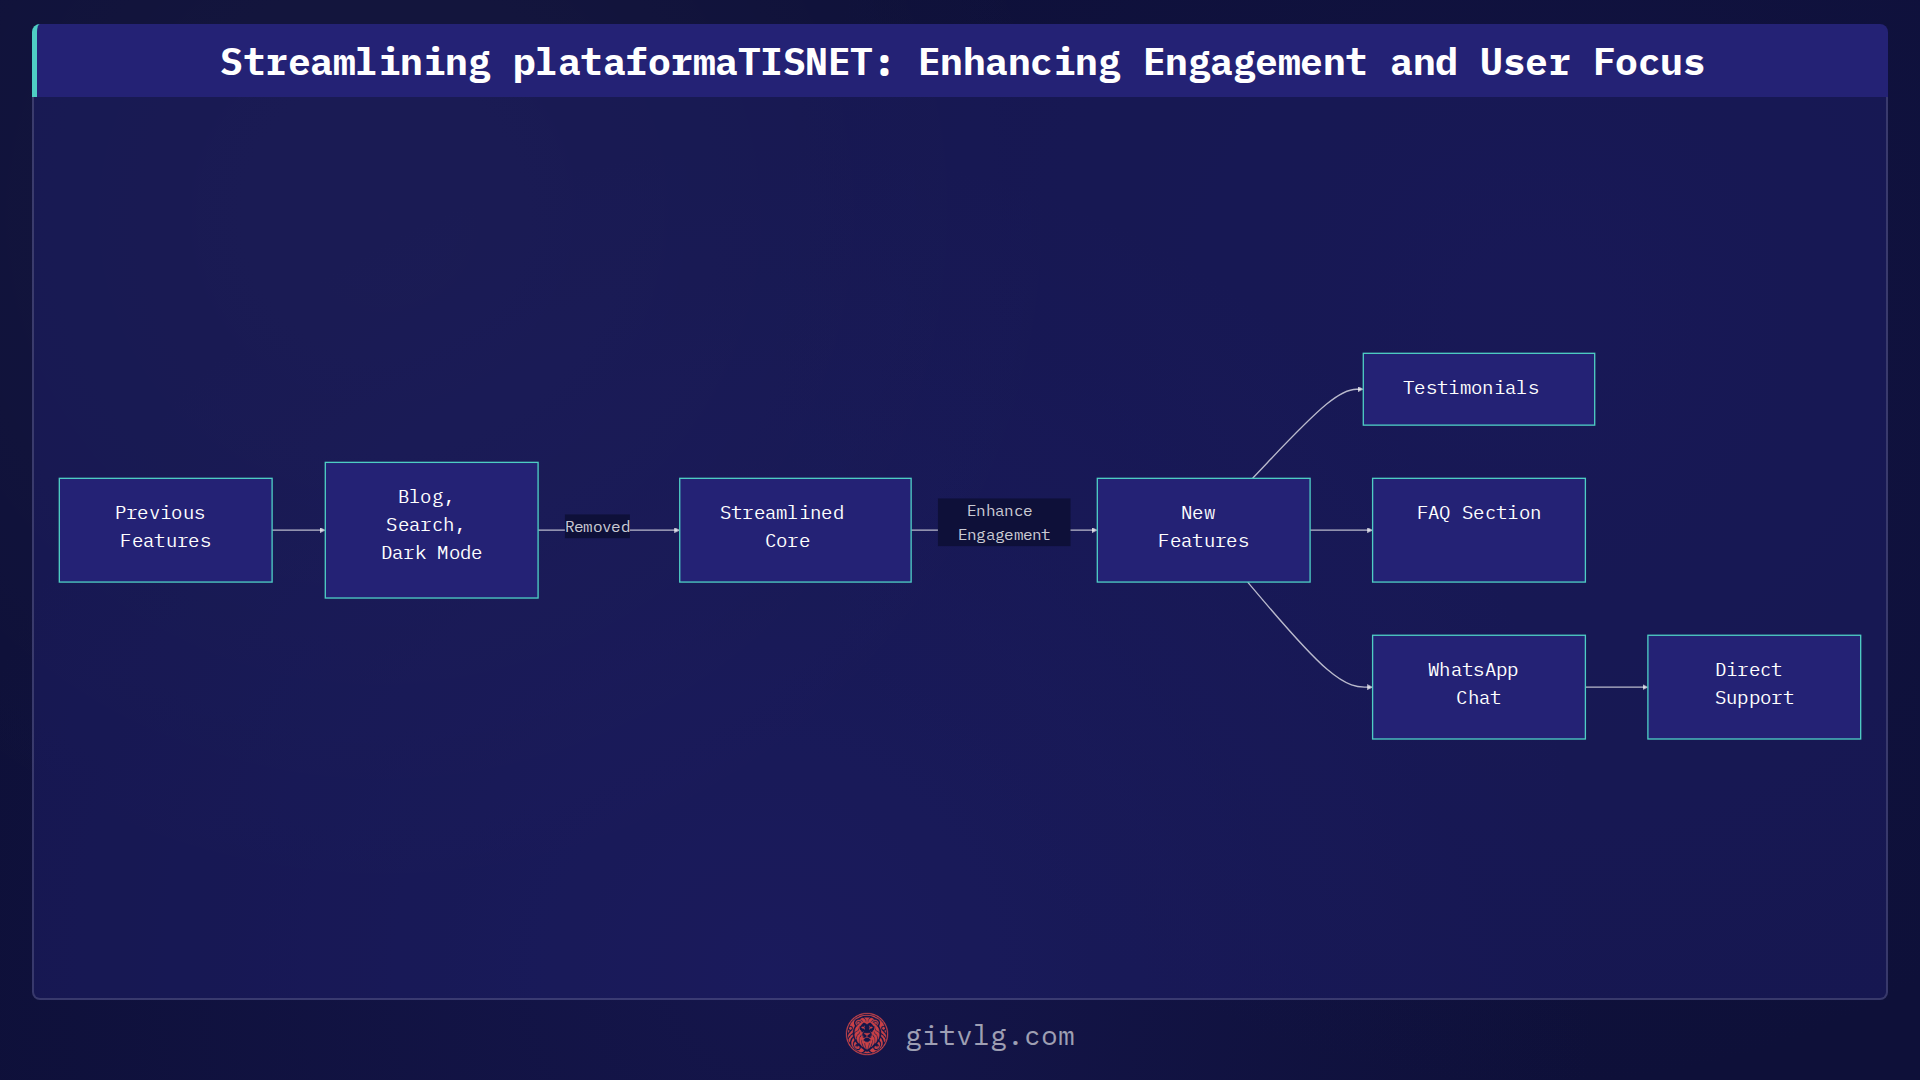
Task: Click the Enhance Engagement edge label
Action: (1004, 523)
